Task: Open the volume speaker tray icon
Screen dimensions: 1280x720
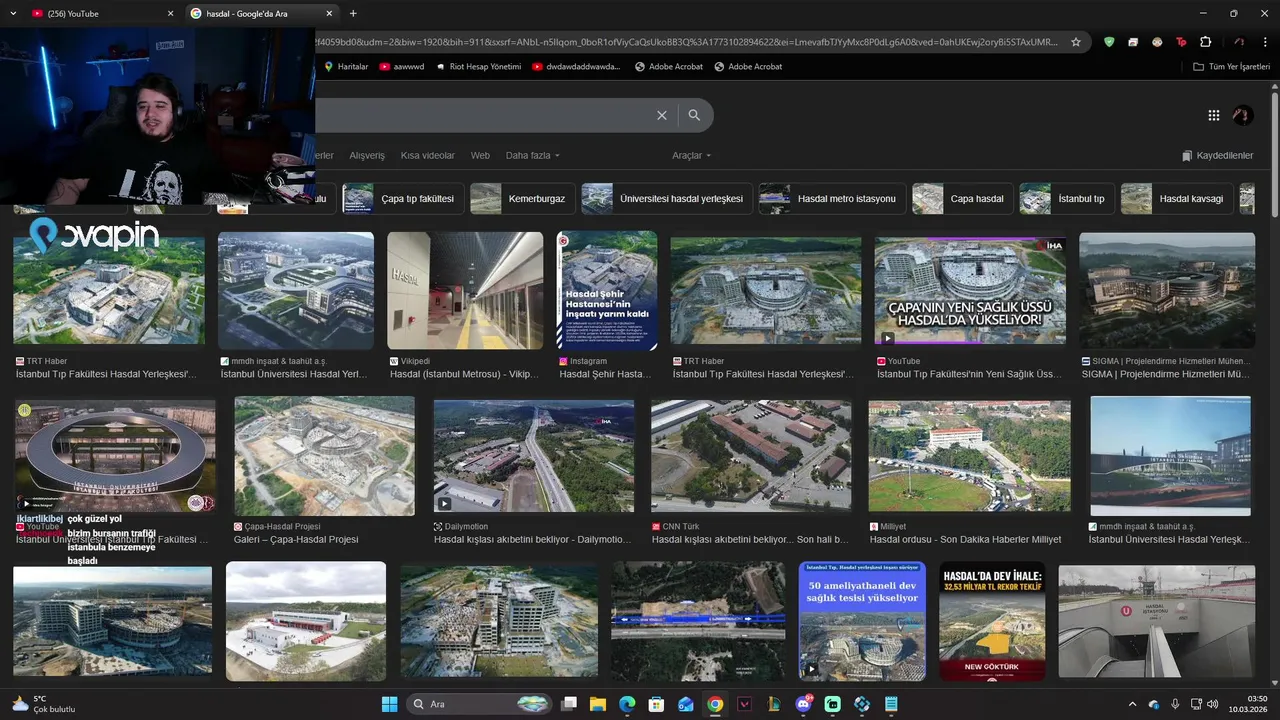Action: 1212,704
